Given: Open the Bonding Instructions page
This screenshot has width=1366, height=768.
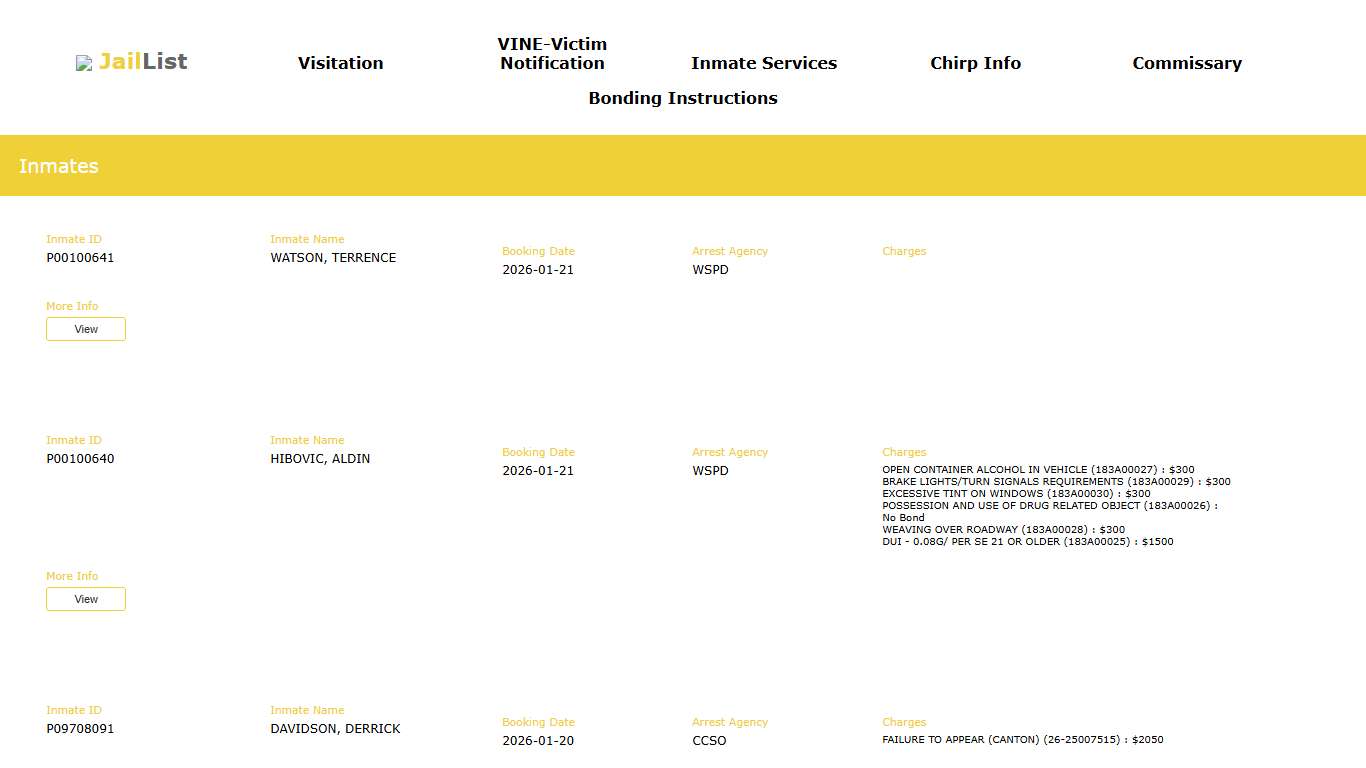Looking at the screenshot, I should tap(683, 98).
